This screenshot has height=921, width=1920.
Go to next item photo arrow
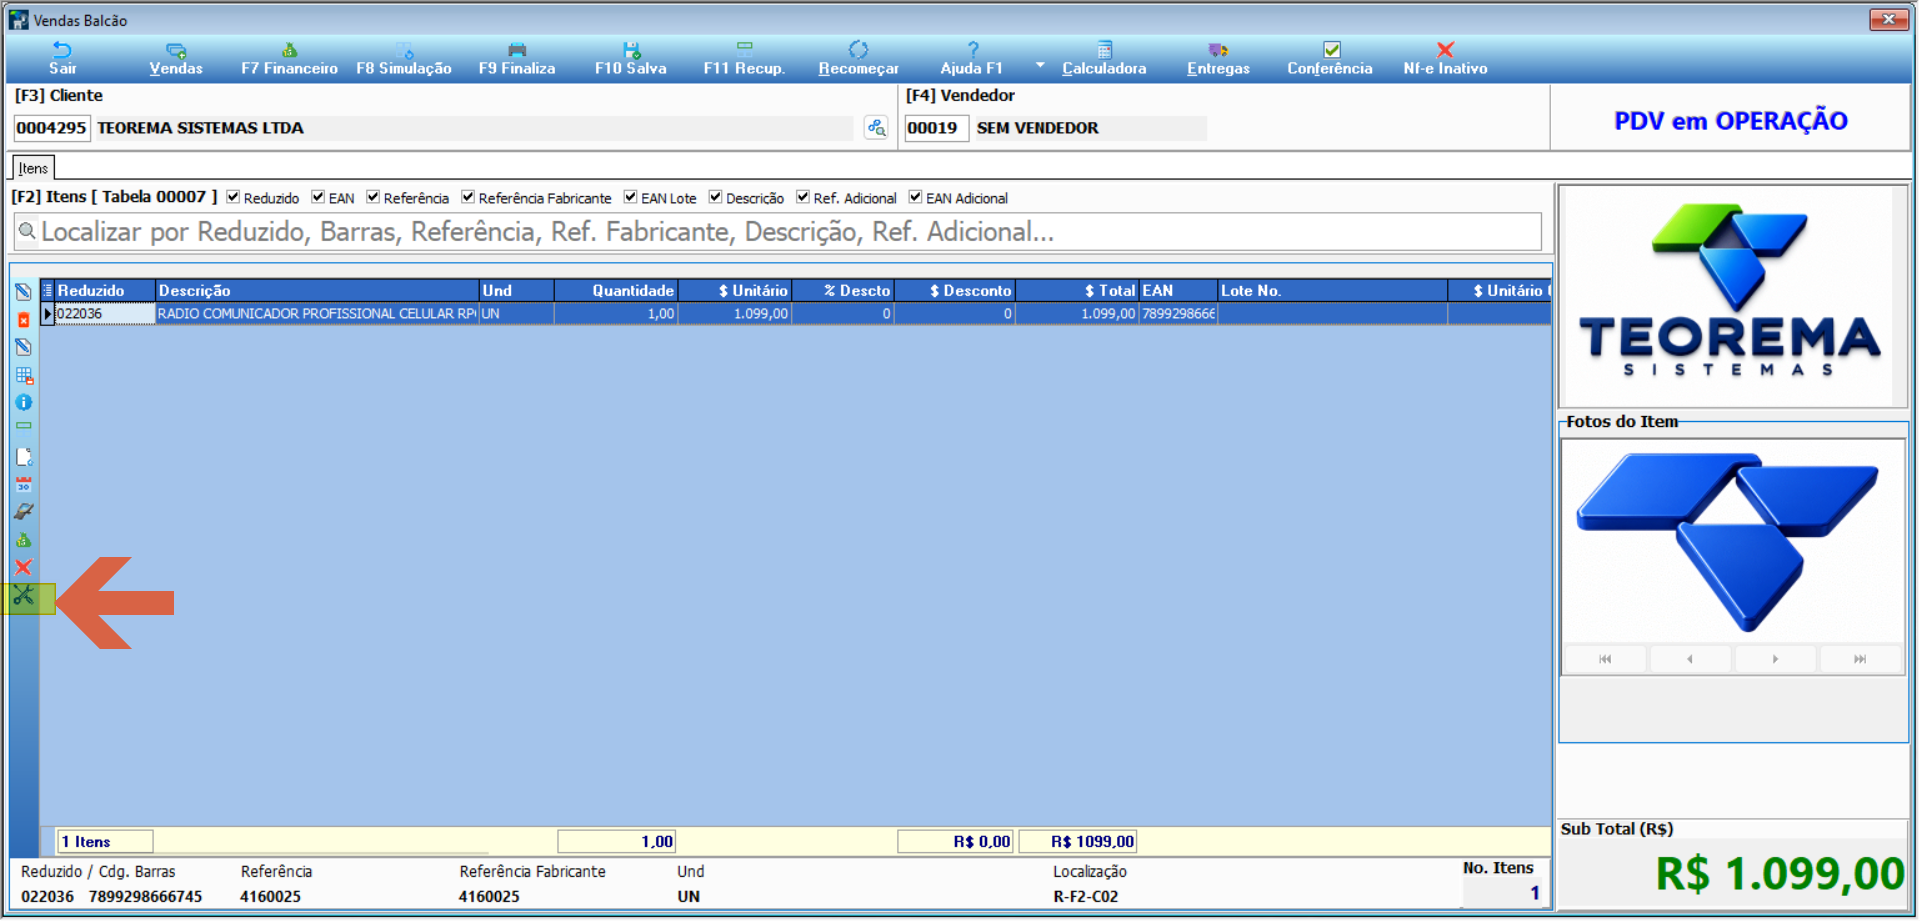[1775, 659]
